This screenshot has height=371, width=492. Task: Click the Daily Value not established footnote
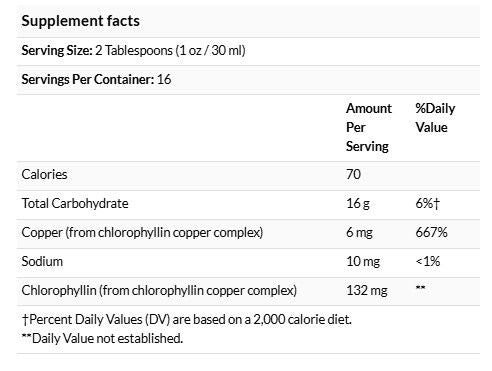[x=102, y=338]
